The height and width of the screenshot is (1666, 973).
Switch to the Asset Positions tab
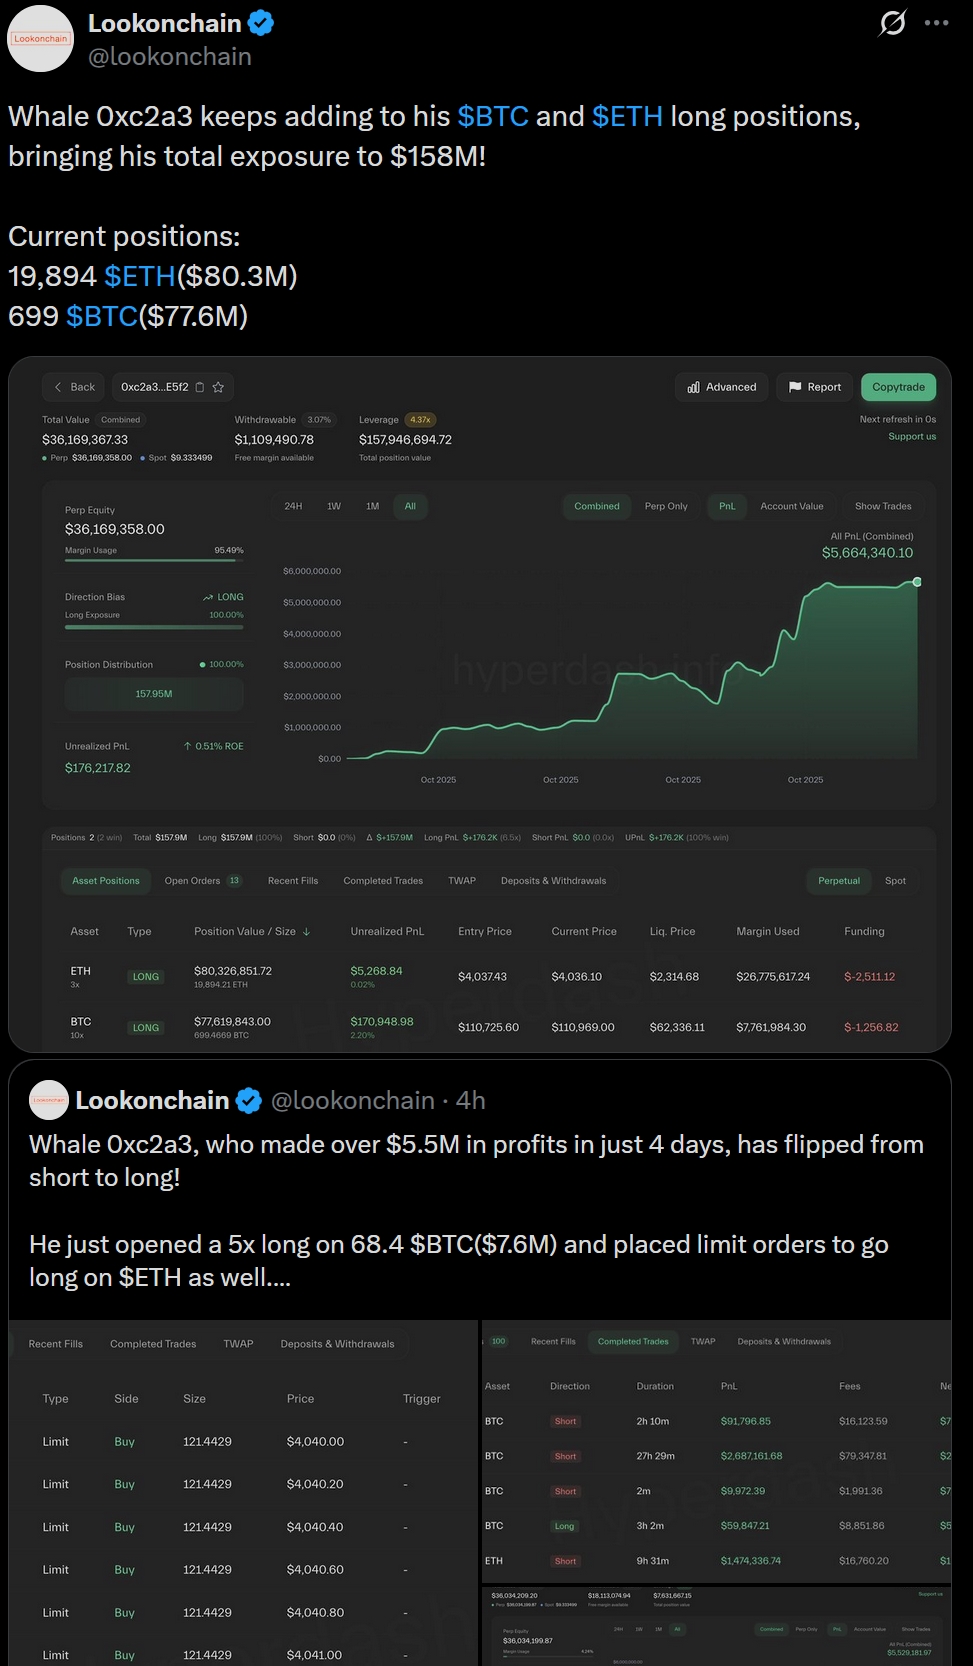[x=106, y=881]
